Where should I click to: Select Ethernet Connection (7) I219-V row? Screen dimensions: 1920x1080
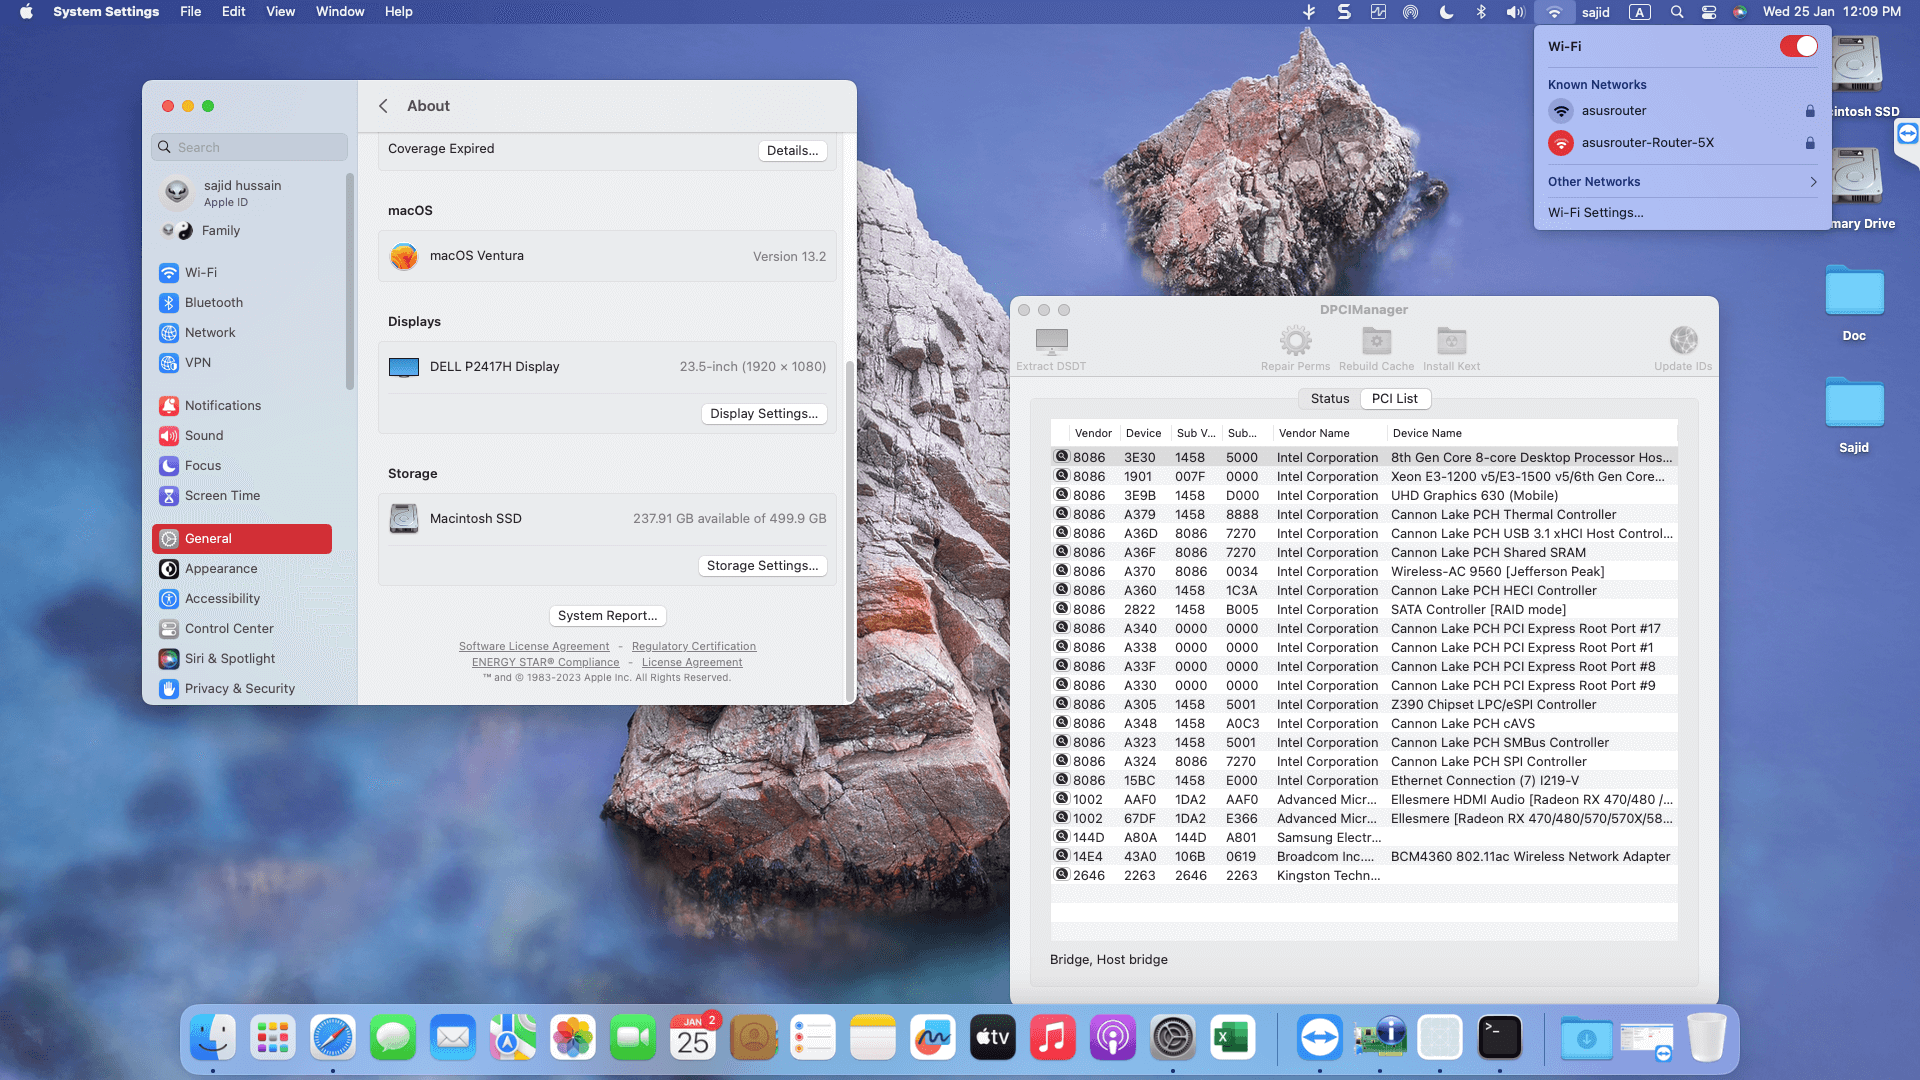pyautogui.click(x=1364, y=780)
